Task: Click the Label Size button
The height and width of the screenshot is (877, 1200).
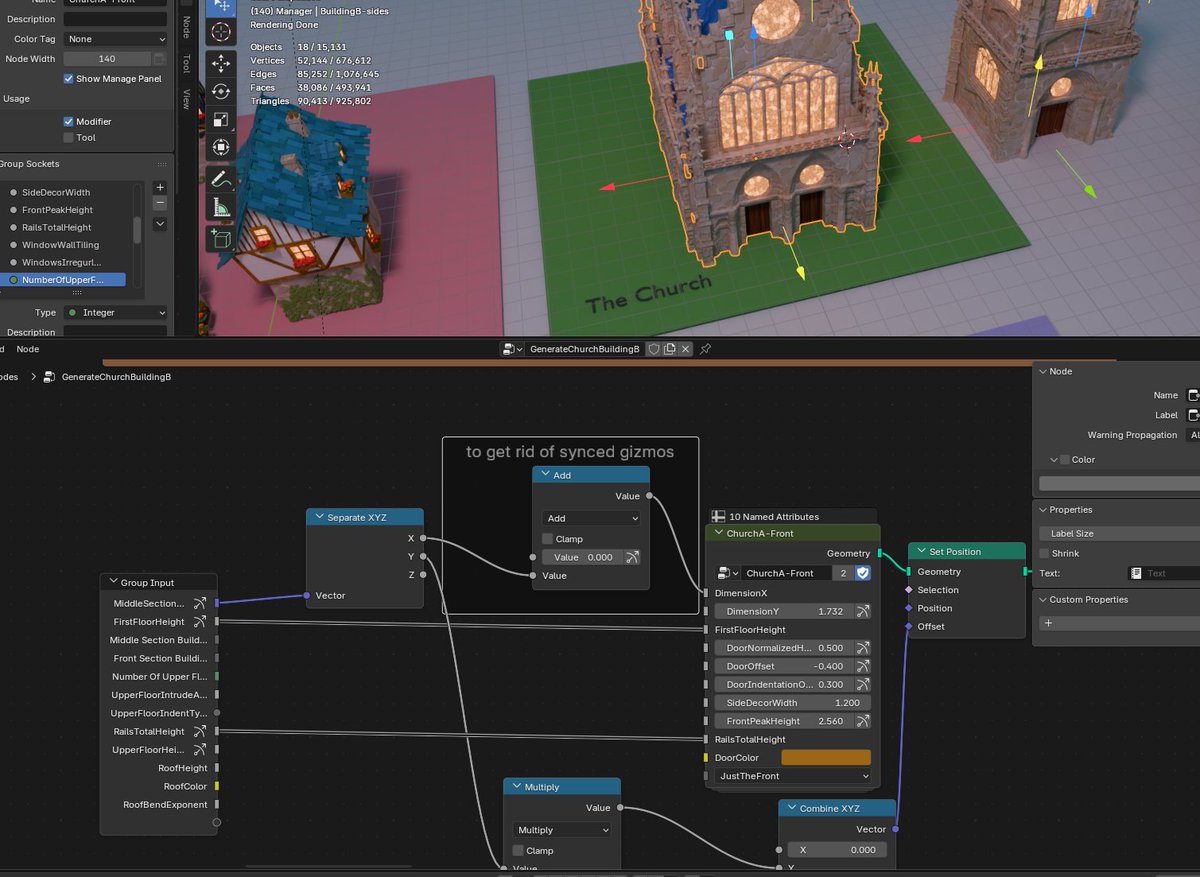Action: pyautogui.click(x=1119, y=534)
